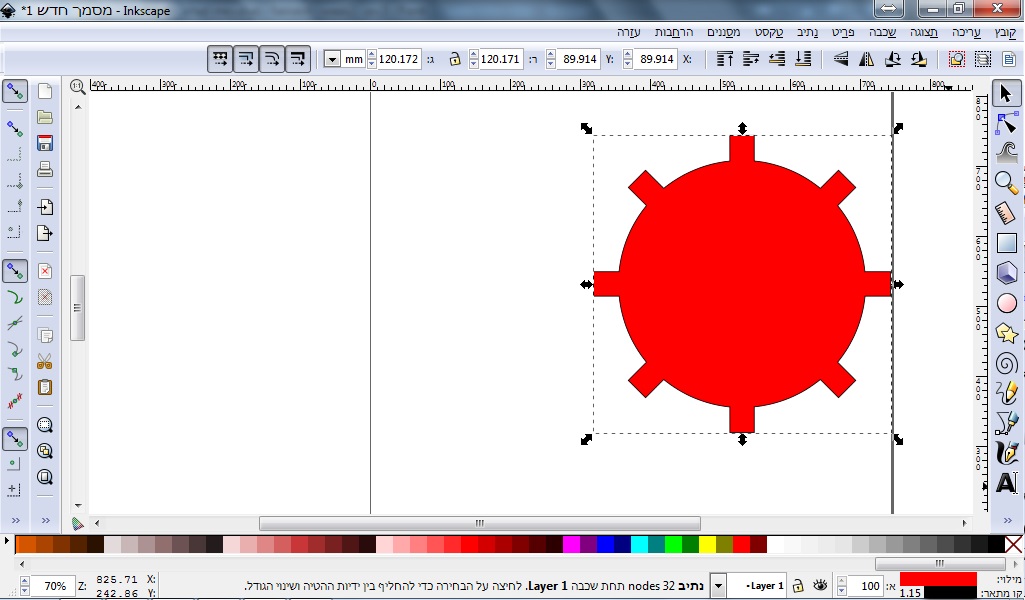This screenshot has width=1025, height=600.
Task: Open the קובץ (File) menu
Action: click(x=1005, y=32)
